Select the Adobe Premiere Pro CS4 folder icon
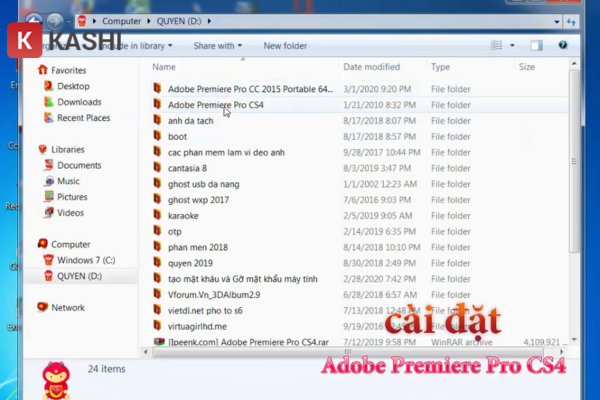This screenshot has height=400, width=600. coord(157,104)
